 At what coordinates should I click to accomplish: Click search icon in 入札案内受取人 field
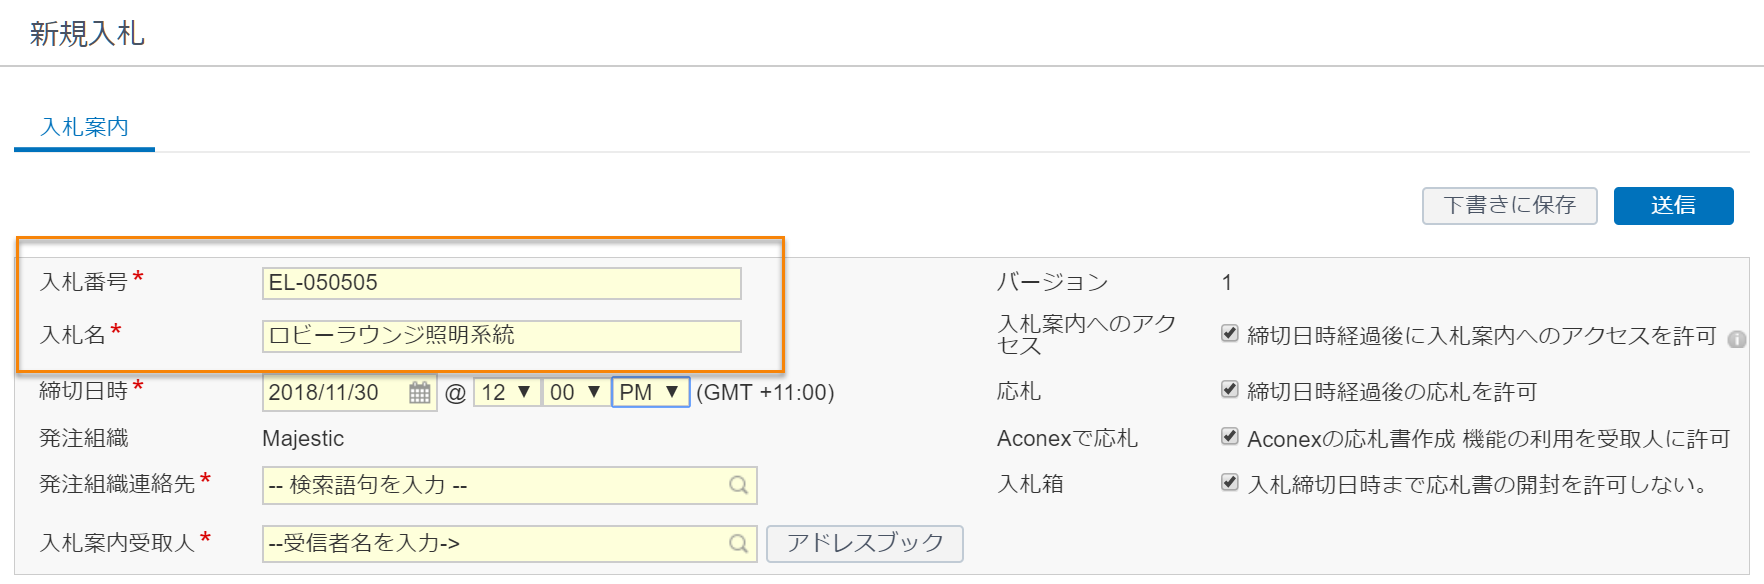(738, 543)
